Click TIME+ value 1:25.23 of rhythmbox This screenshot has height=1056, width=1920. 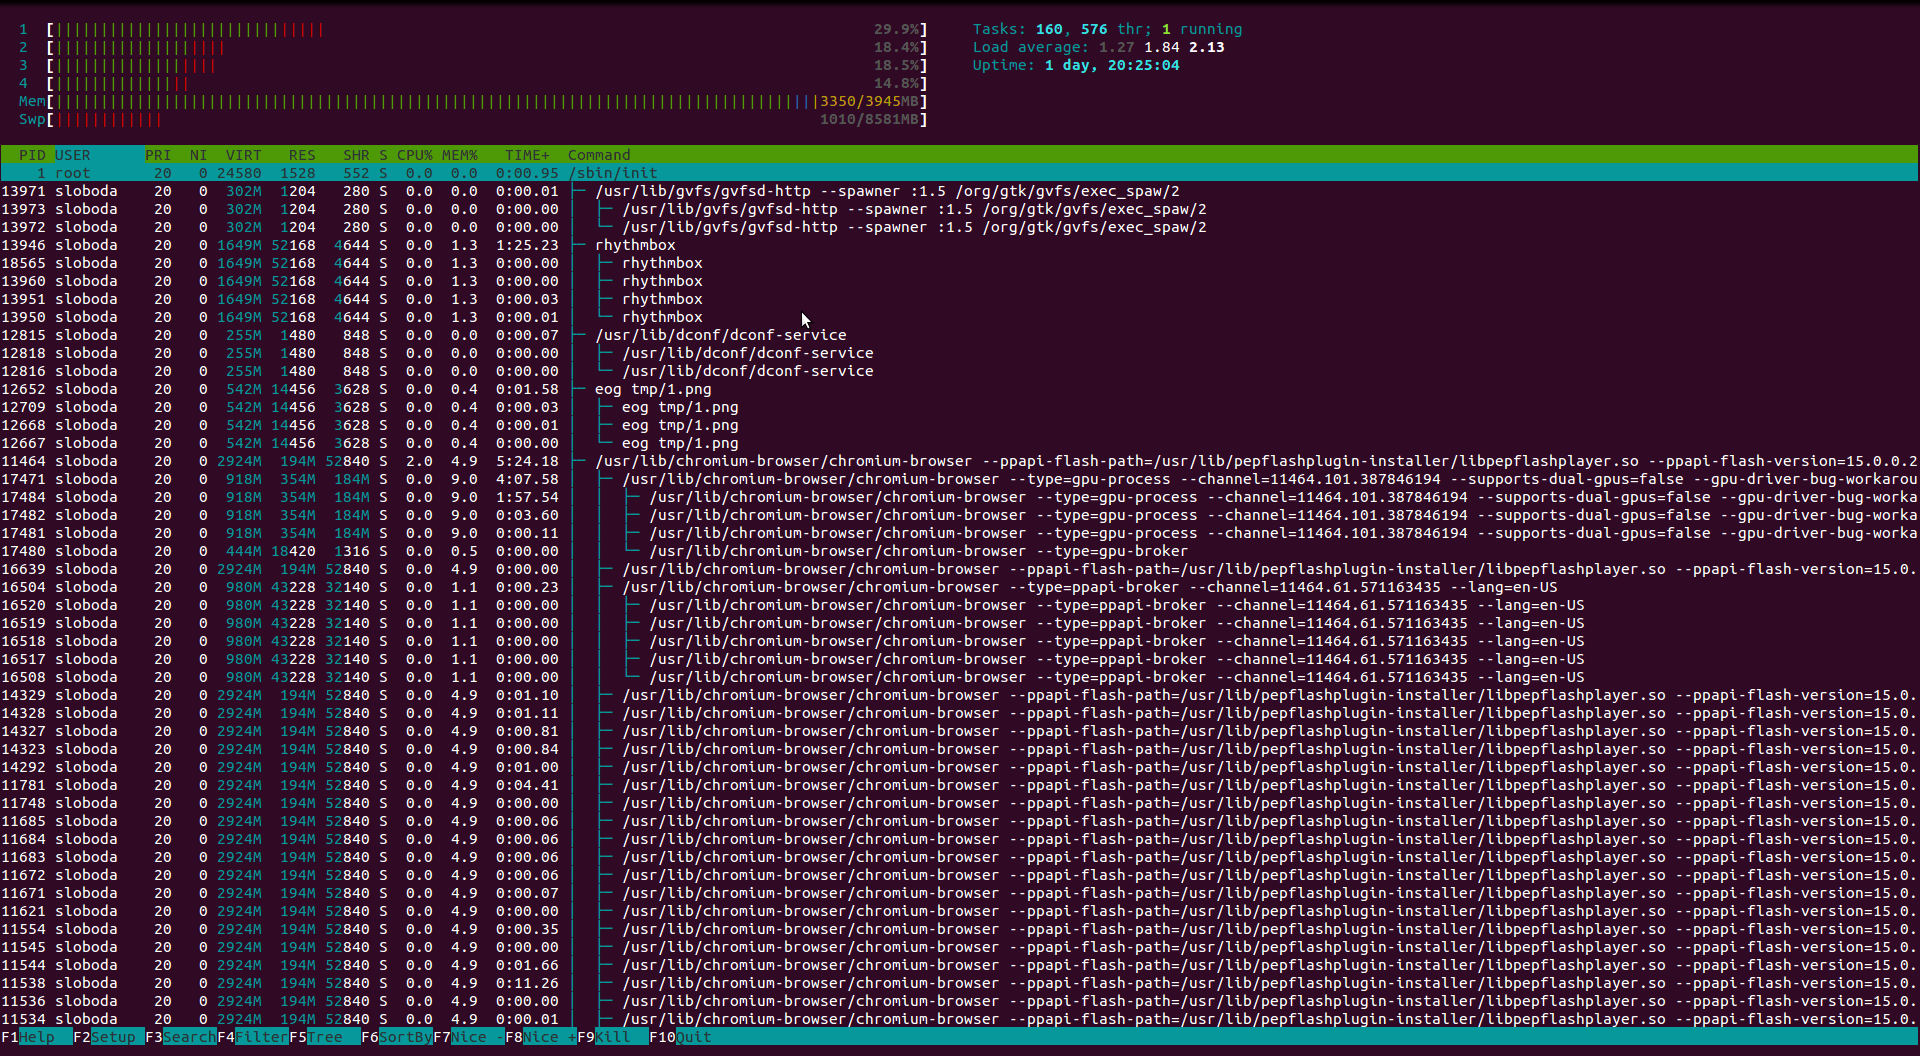coord(527,245)
